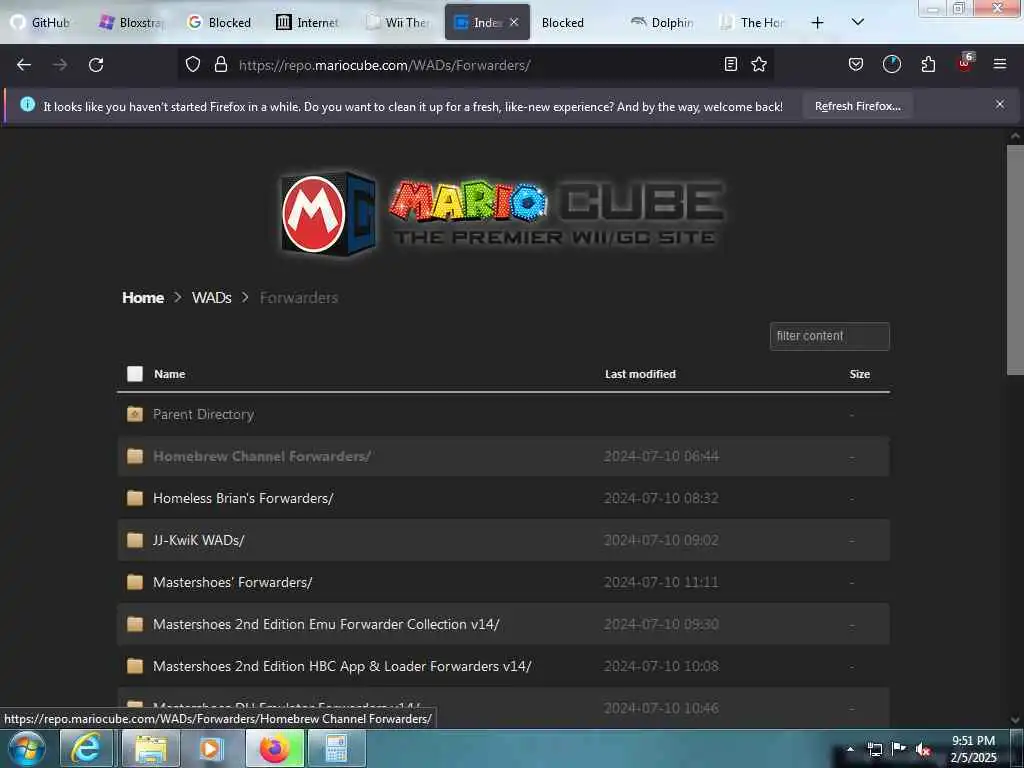Switch to the Bloxstrap tab
Screen dimensions: 1024x768
click(131, 22)
